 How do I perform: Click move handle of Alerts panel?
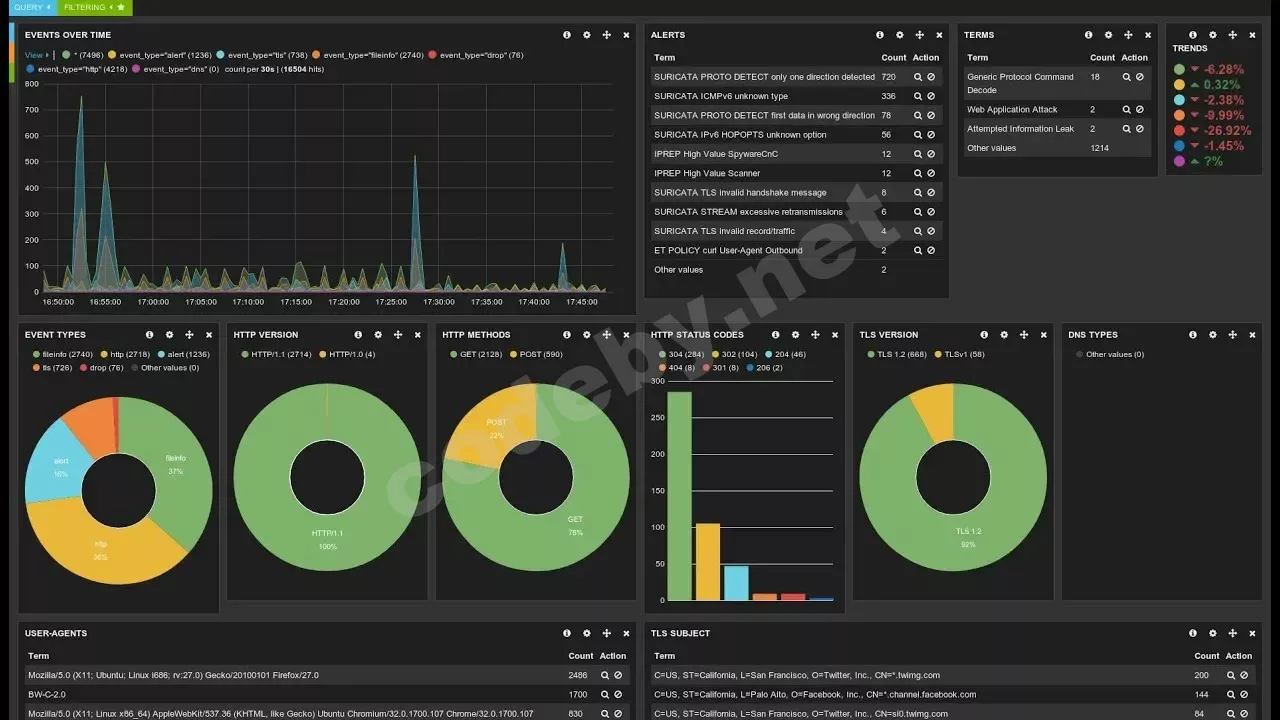pos(919,35)
